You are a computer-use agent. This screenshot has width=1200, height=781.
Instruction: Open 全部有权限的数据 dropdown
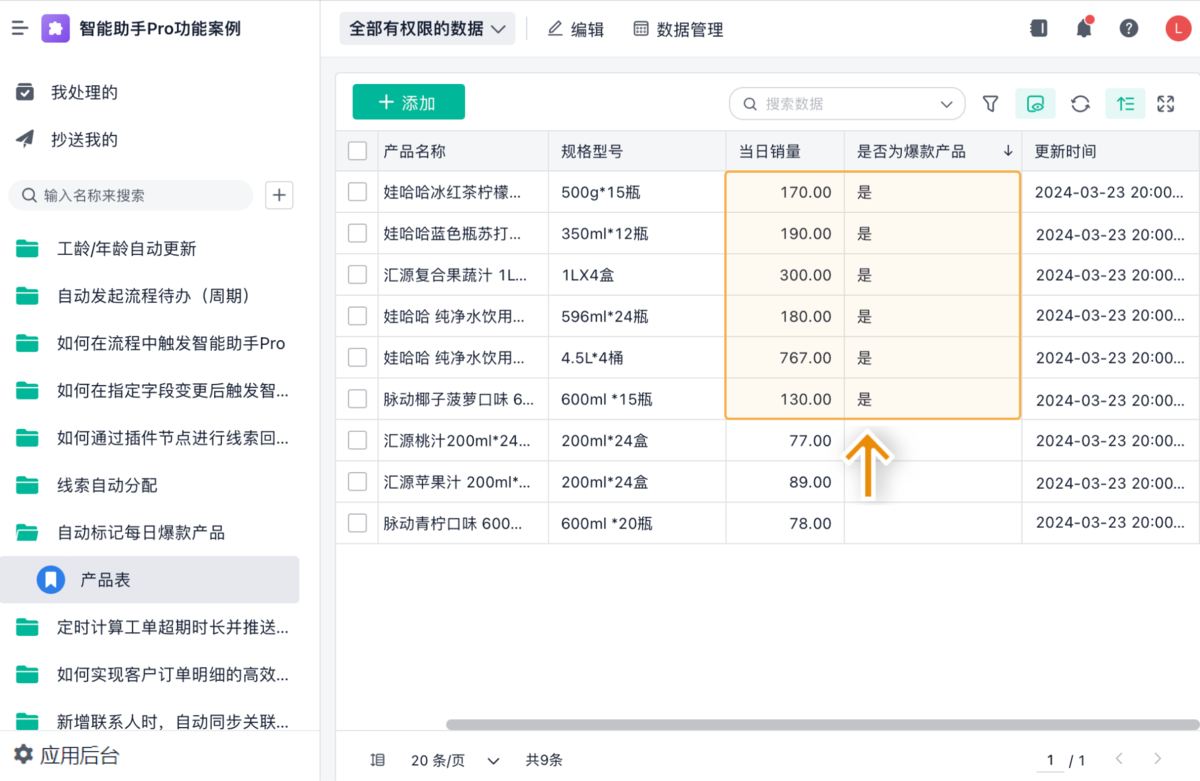click(x=427, y=29)
